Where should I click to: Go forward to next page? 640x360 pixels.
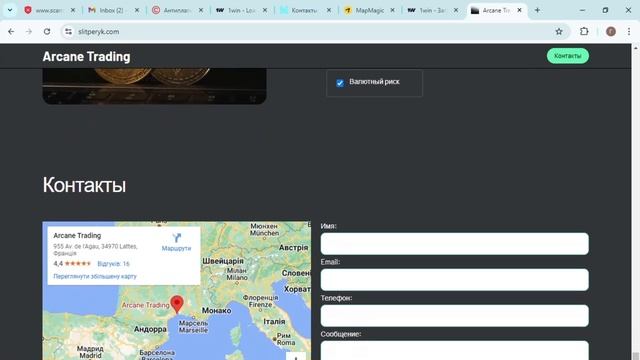[x=29, y=31]
